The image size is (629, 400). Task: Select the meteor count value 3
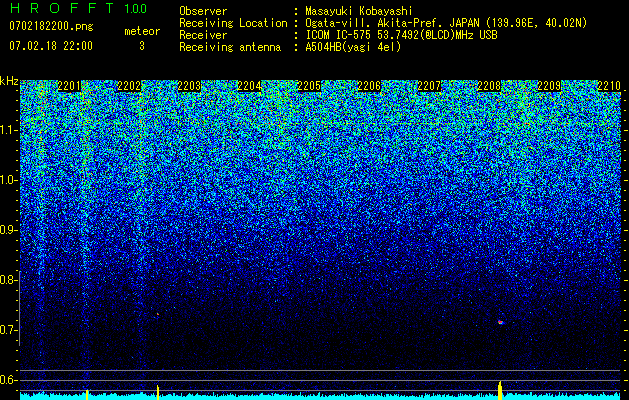pos(142,46)
